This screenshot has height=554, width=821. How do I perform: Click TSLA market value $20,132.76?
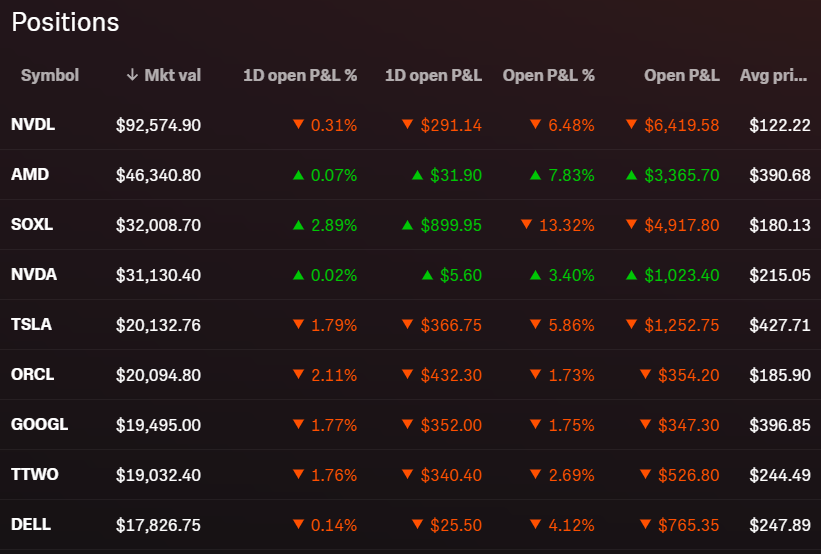158,325
